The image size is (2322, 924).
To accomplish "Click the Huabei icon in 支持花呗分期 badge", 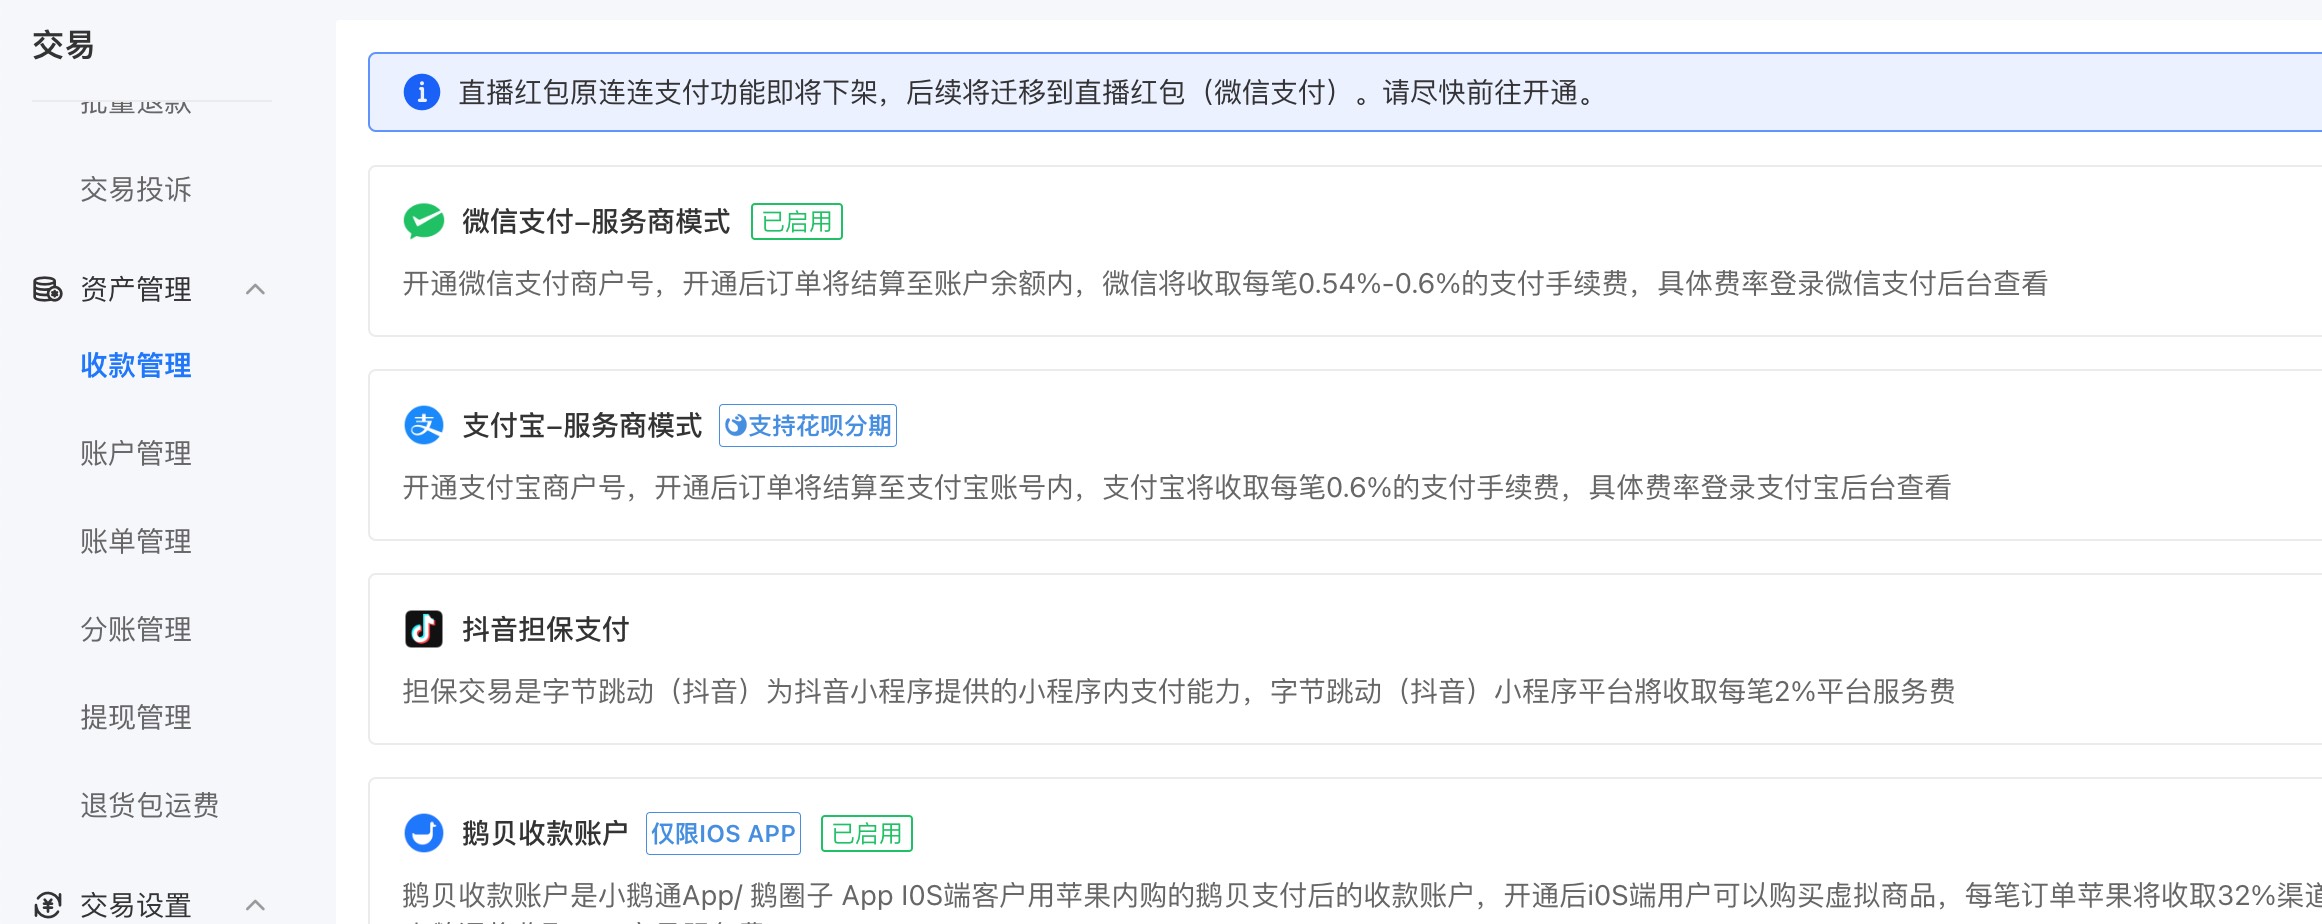I will point(735,426).
